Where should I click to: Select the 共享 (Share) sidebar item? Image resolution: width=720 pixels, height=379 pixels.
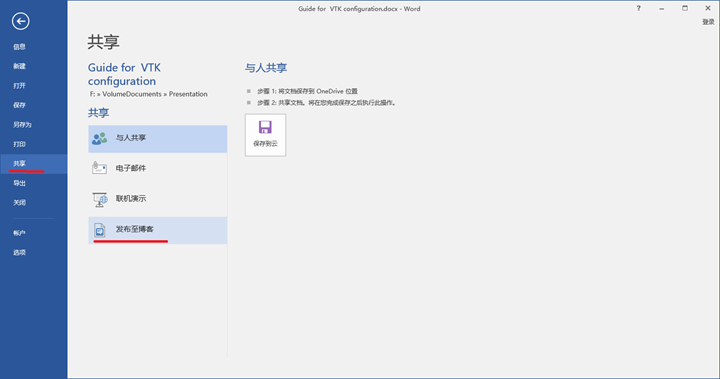click(x=34, y=164)
